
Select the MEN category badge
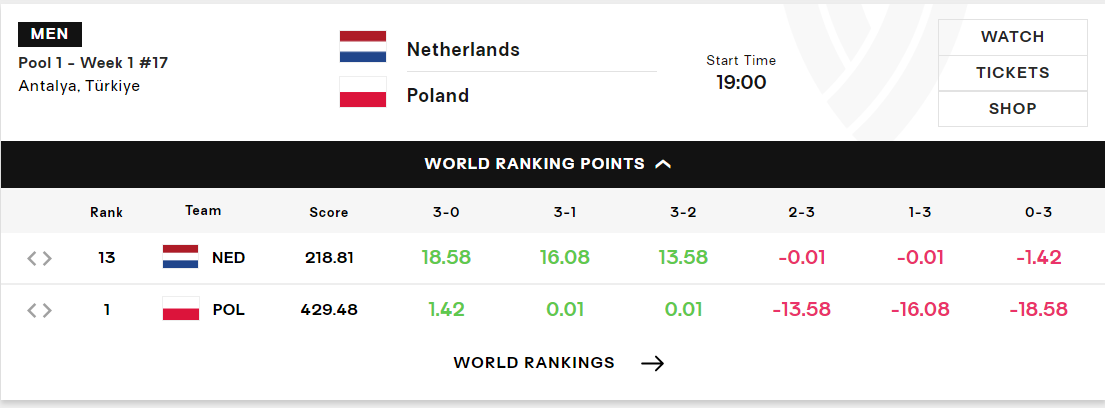pyautogui.click(x=50, y=35)
